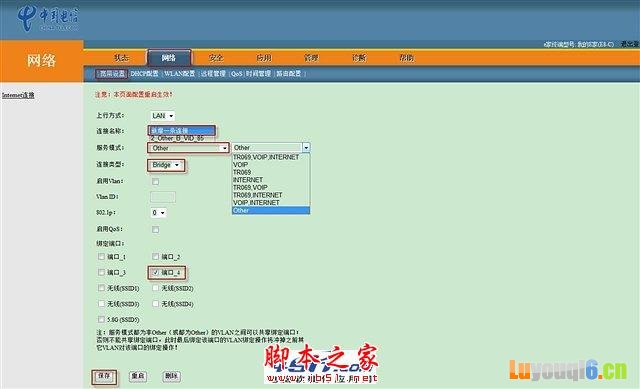Check the 无线(SSID4) checkbox

pyautogui.click(x=155, y=304)
